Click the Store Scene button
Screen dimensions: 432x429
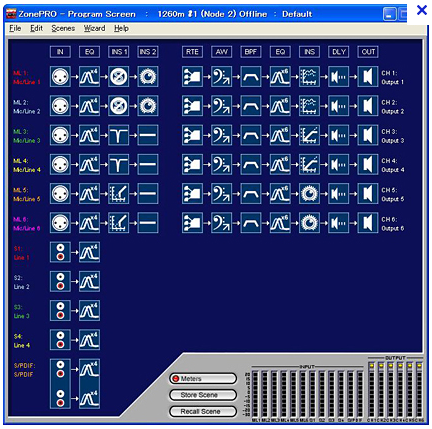tap(203, 395)
